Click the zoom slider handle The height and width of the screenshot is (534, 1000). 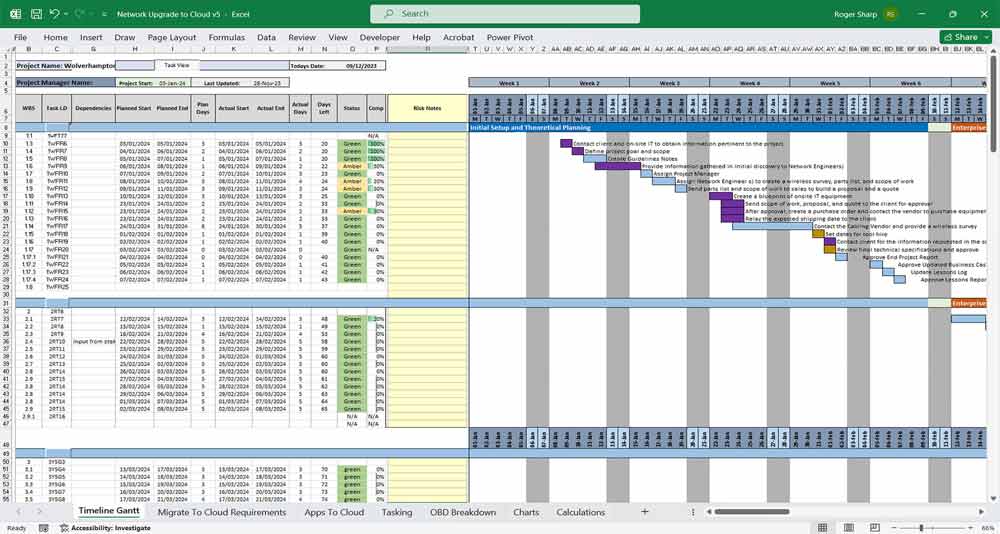[x=921, y=528]
